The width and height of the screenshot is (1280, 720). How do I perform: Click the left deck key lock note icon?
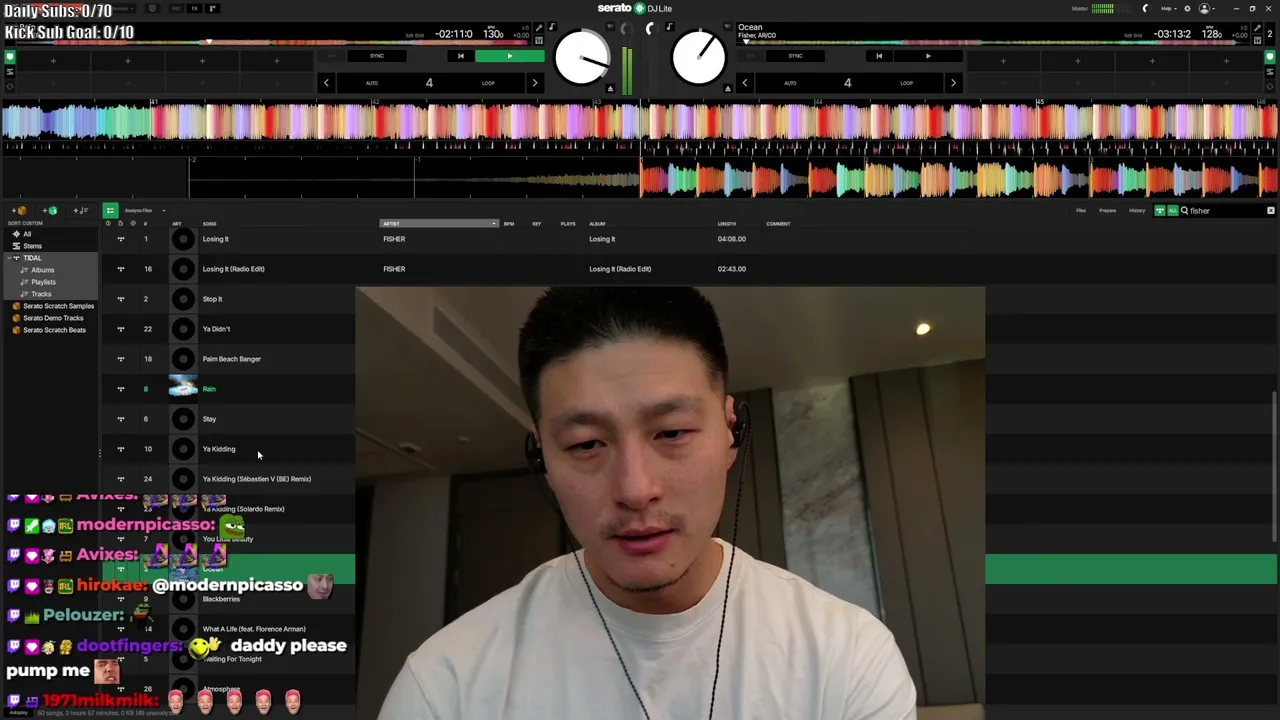tap(552, 27)
